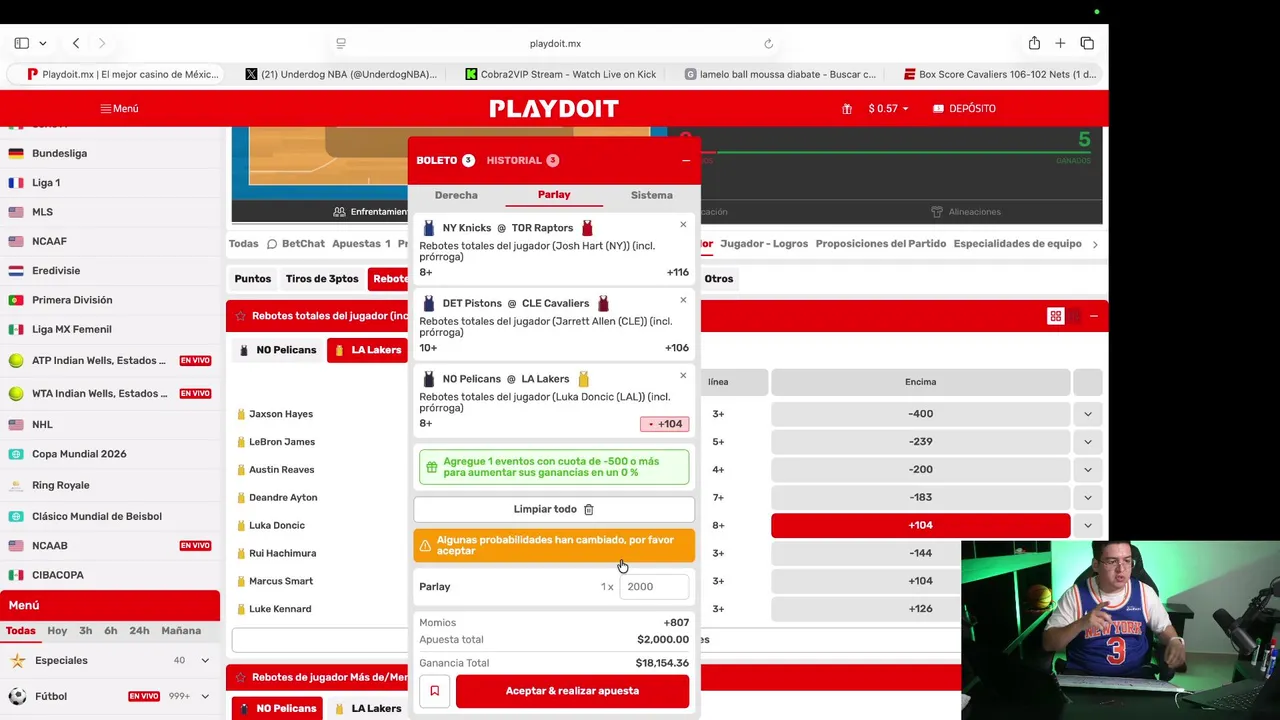
Task: Click the Limpiar todo button
Action: pos(554,509)
